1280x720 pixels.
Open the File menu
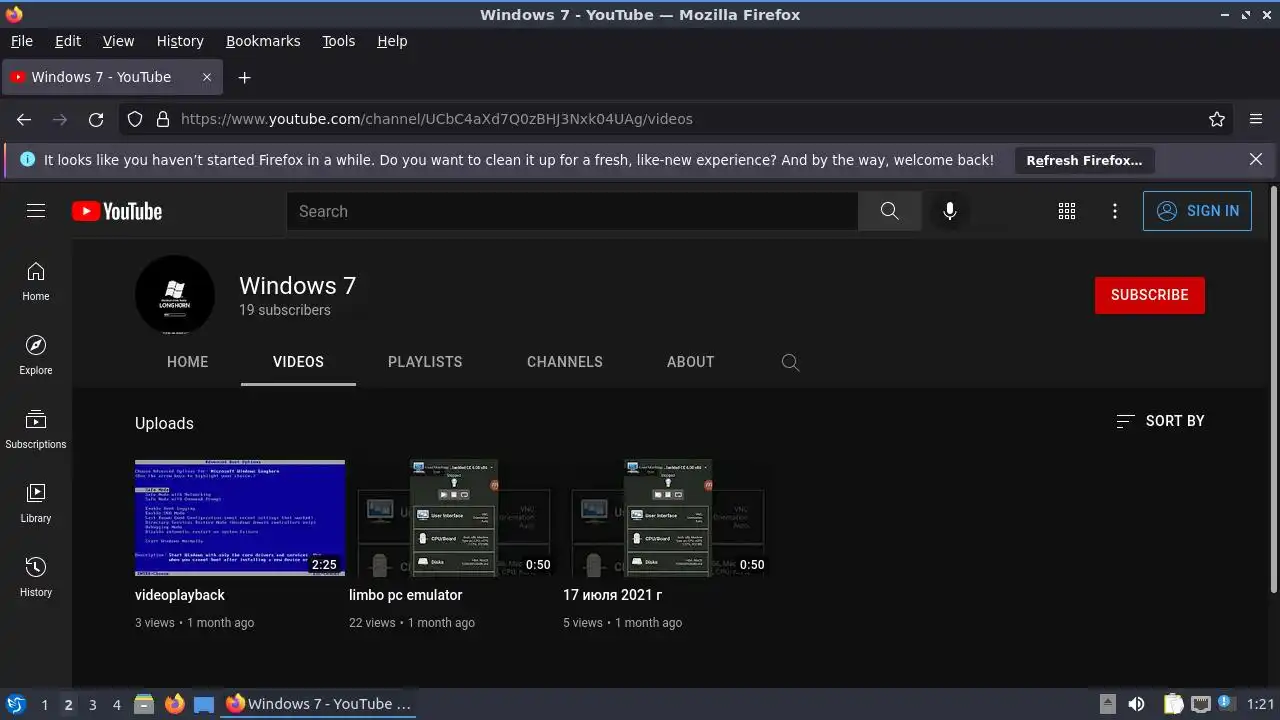coord(22,41)
